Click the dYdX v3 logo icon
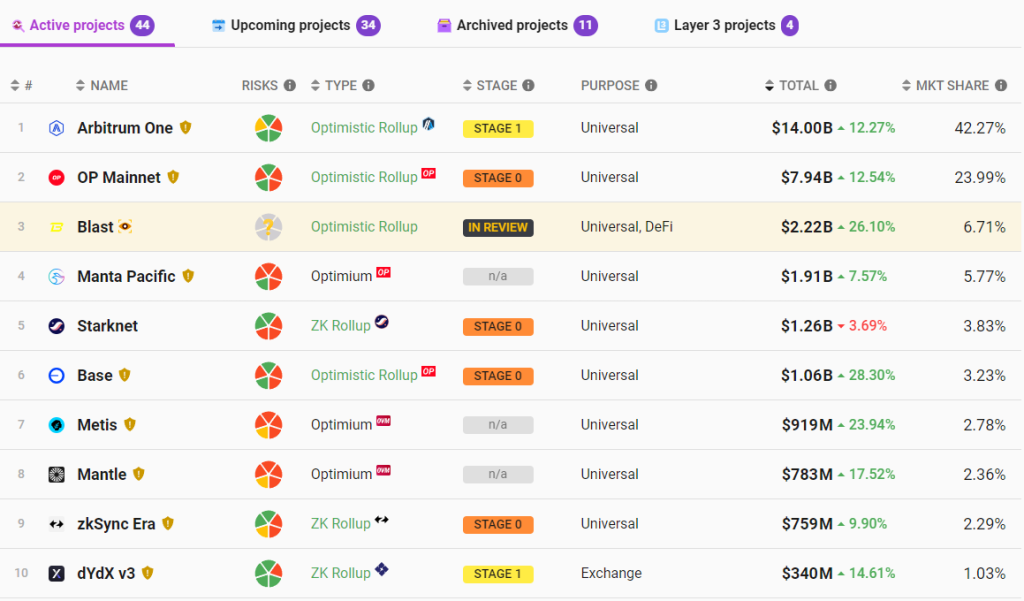Viewport: 1024px width, 601px height. pyautogui.click(x=57, y=574)
